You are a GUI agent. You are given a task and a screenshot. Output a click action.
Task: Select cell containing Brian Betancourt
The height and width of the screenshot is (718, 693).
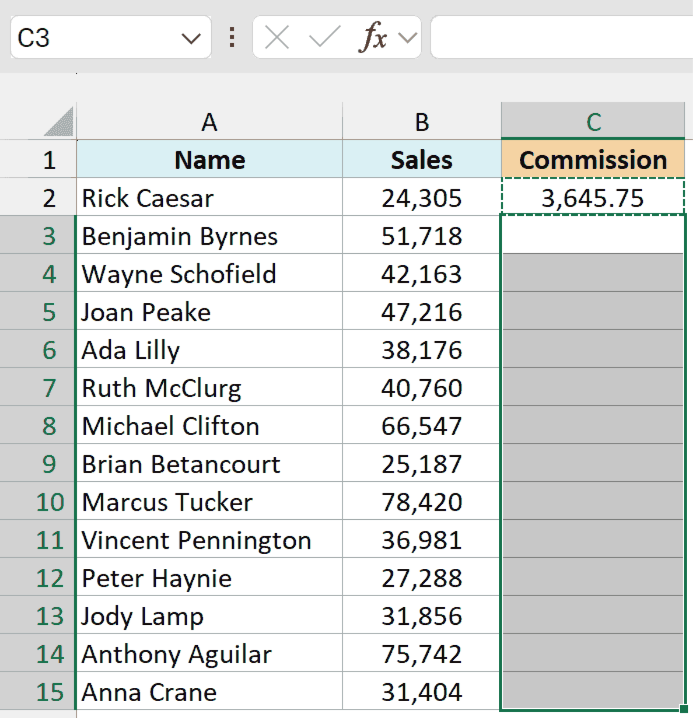pos(209,463)
